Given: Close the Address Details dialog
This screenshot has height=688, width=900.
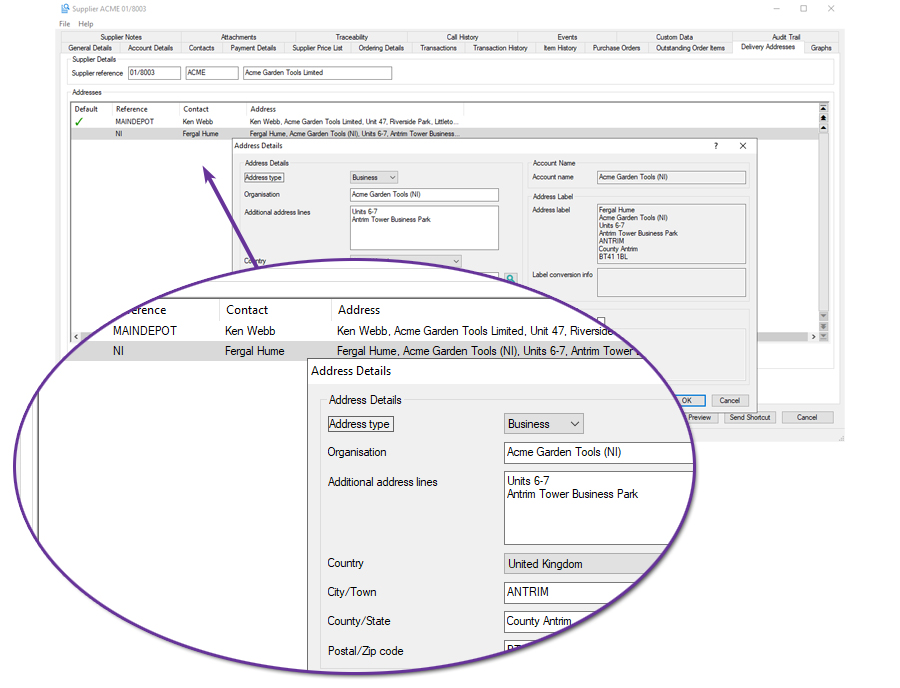Looking at the screenshot, I should coord(743,146).
